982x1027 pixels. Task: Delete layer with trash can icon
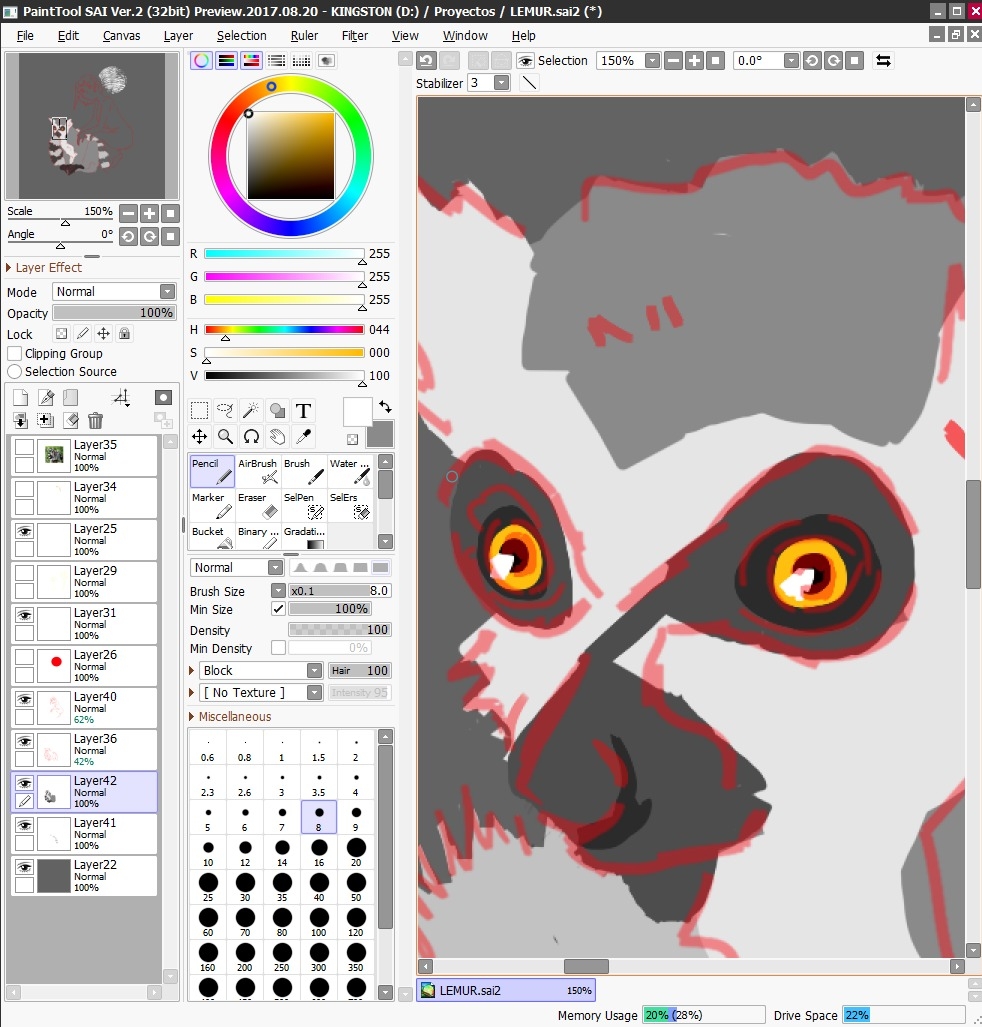click(95, 421)
